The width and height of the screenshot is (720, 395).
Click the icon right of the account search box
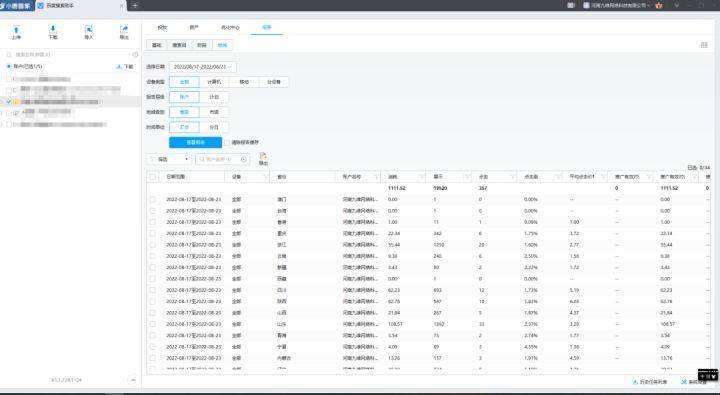135,55
